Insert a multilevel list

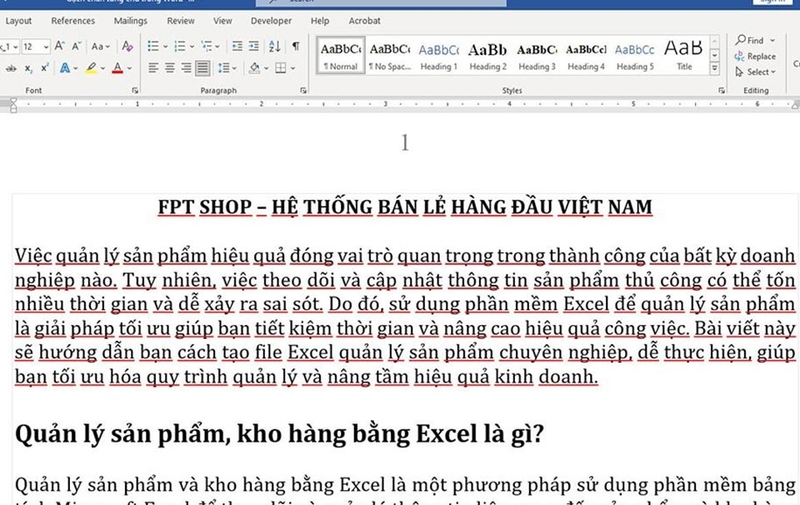point(206,46)
